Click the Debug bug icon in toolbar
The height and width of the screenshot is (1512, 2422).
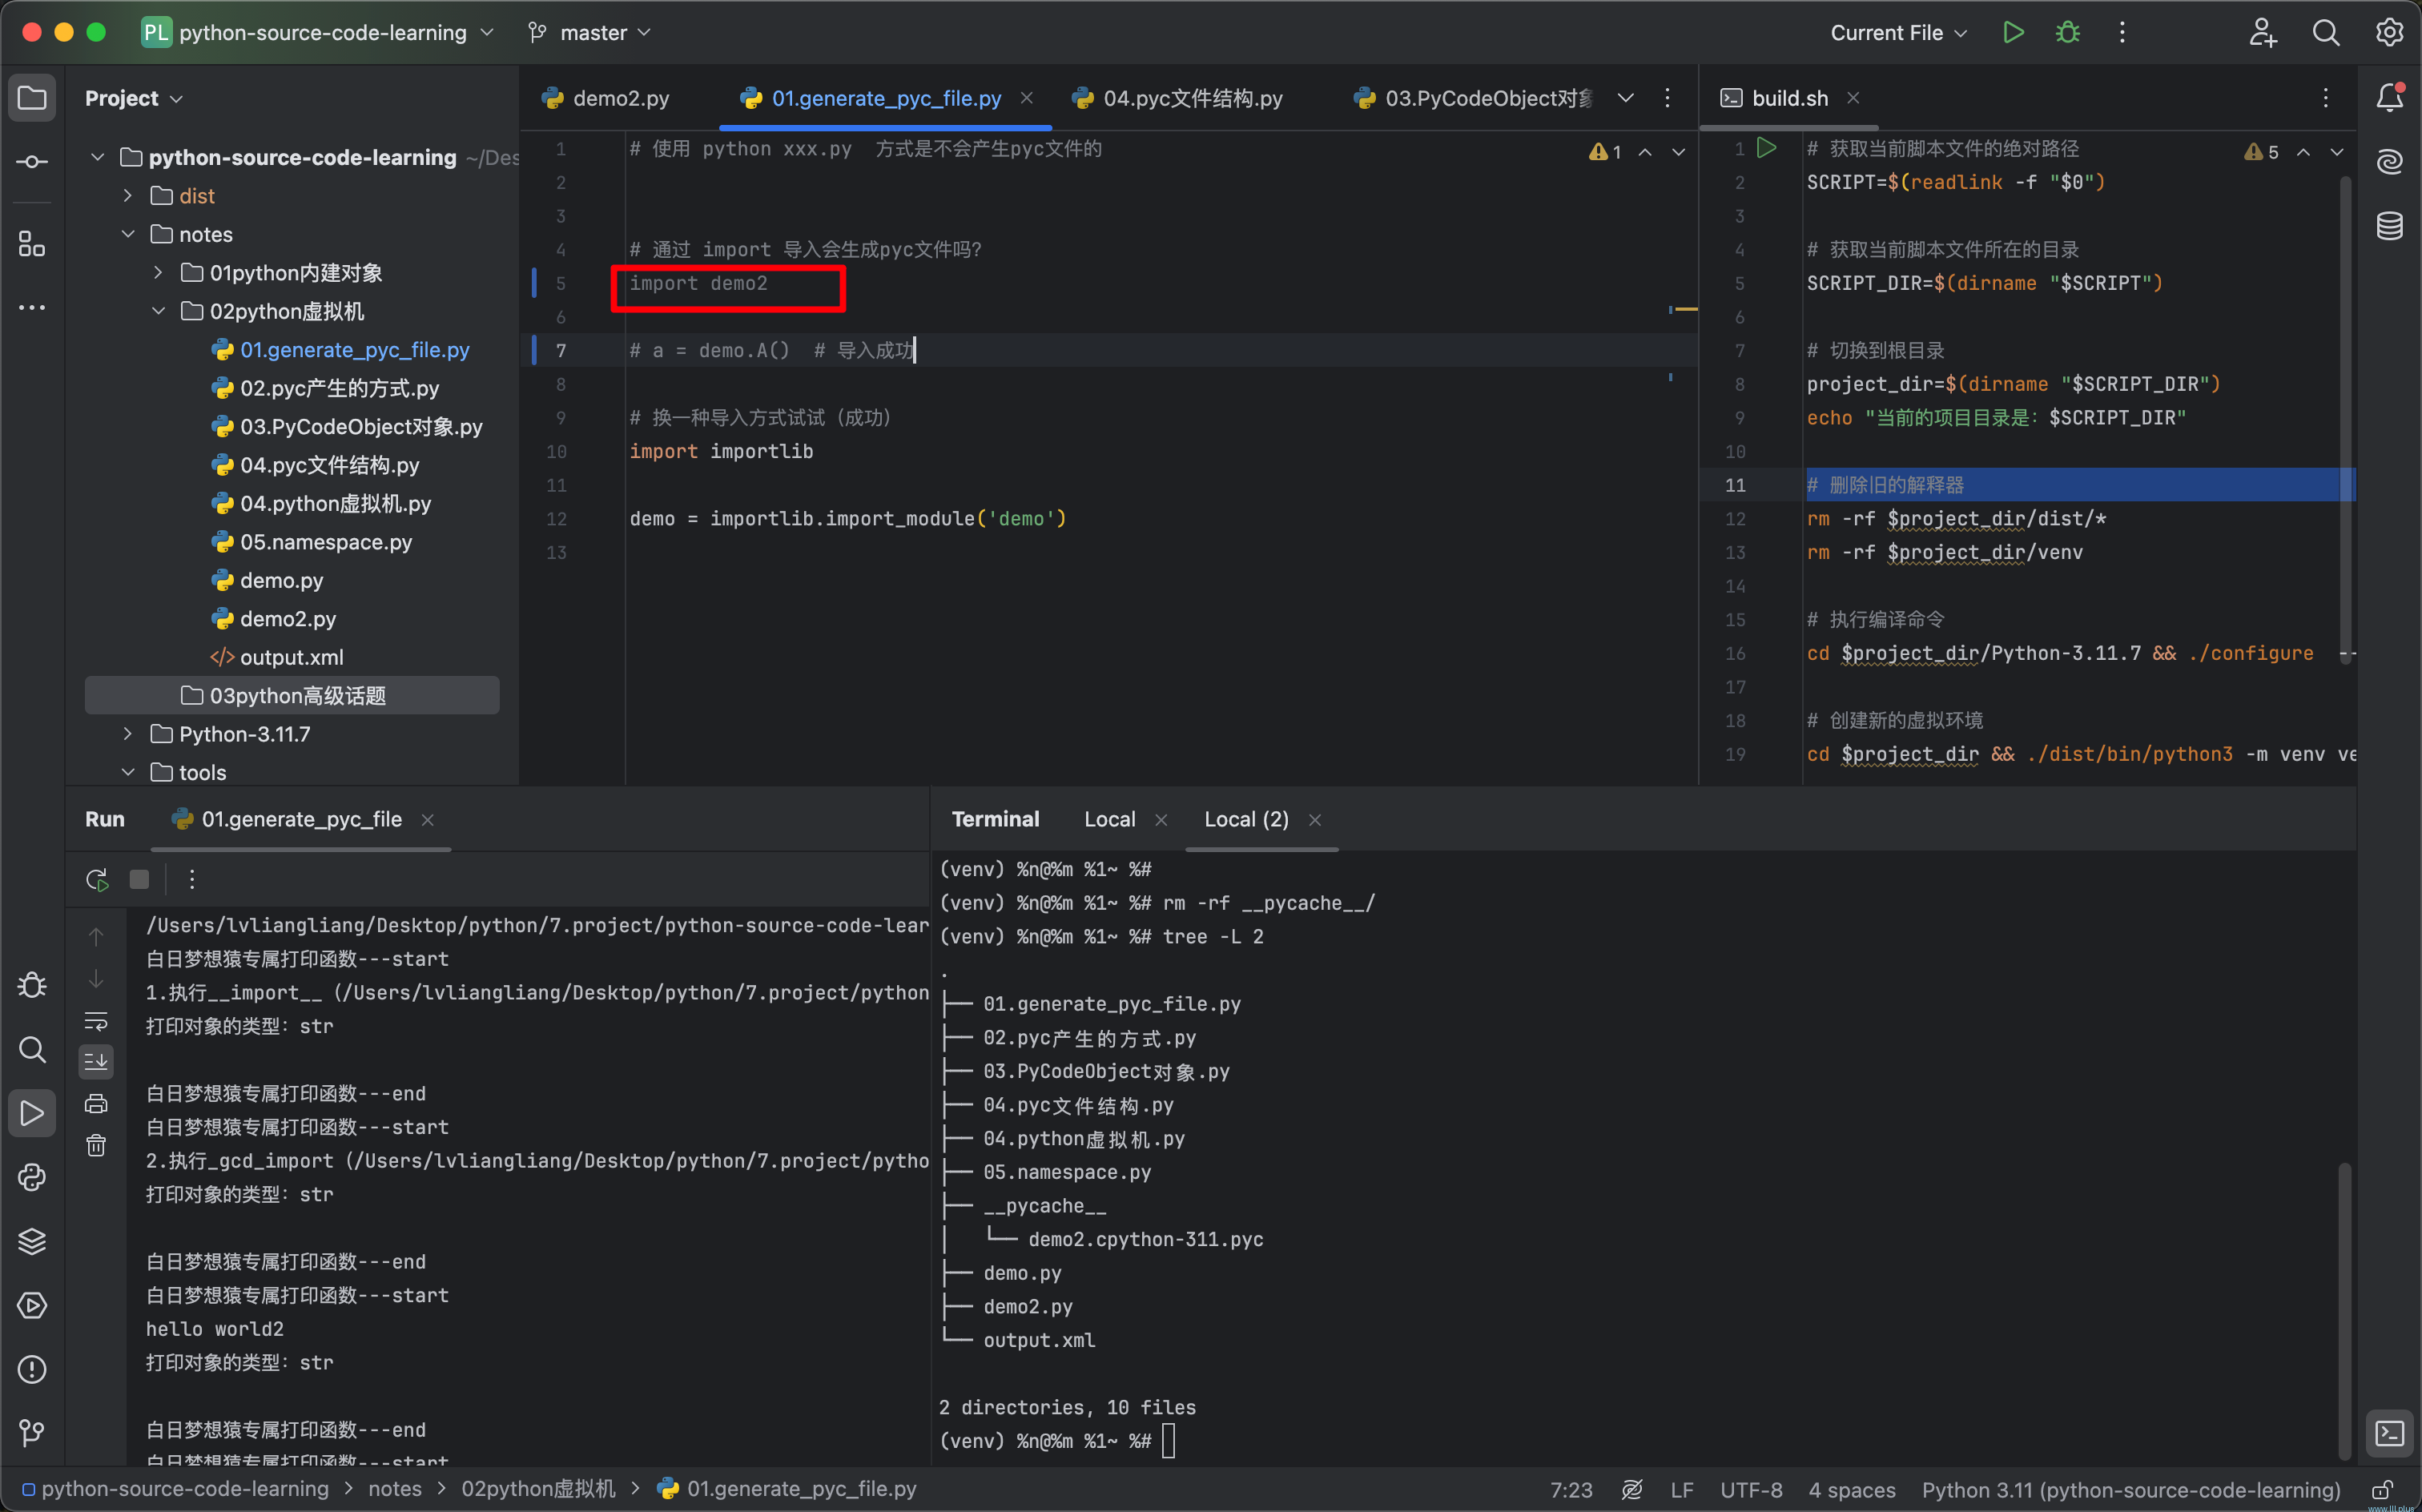tap(2068, 33)
